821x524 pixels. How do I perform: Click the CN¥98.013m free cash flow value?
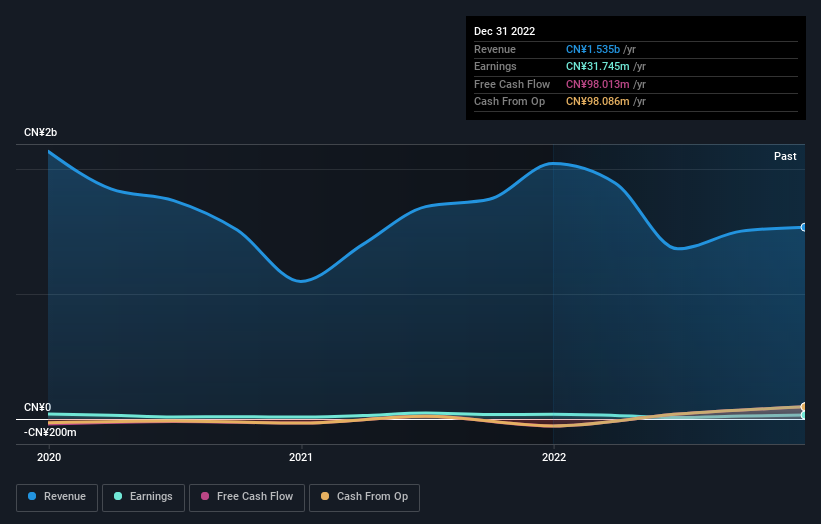(597, 84)
